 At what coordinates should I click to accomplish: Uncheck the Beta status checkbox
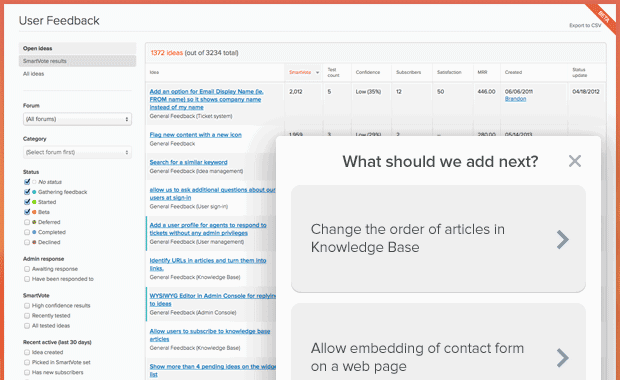pyautogui.click(x=27, y=212)
